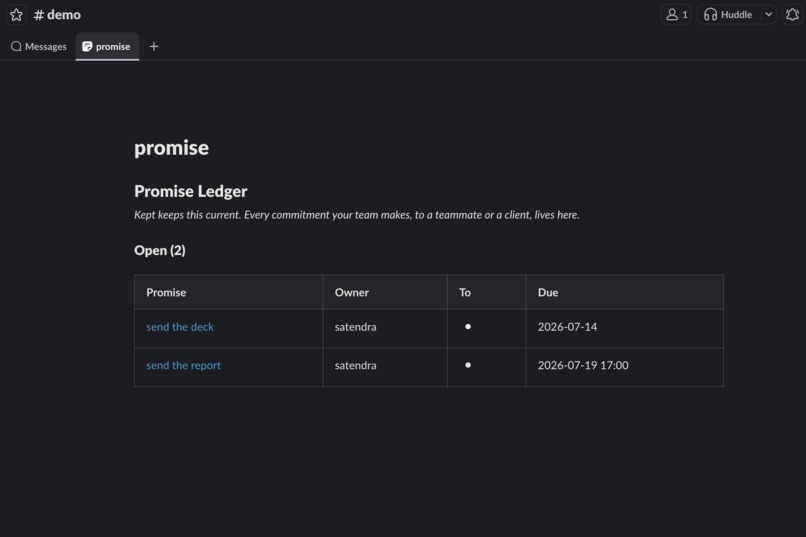Image resolution: width=806 pixels, height=537 pixels.
Task: Select owner satendra in deck row
Action: [x=356, y=327]
